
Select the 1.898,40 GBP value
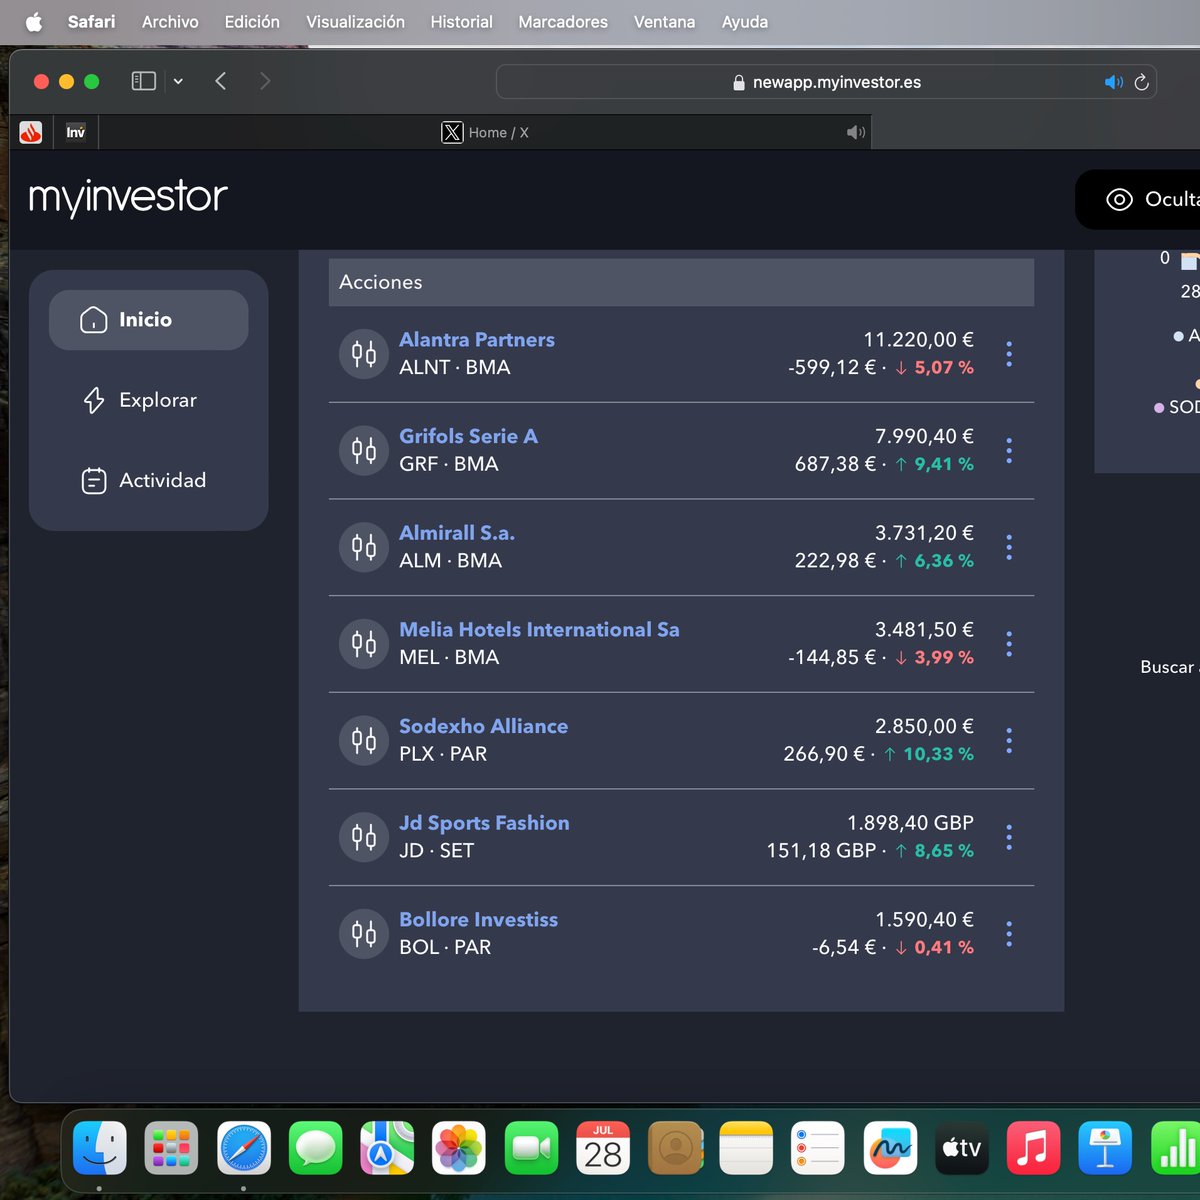[910, 823]
